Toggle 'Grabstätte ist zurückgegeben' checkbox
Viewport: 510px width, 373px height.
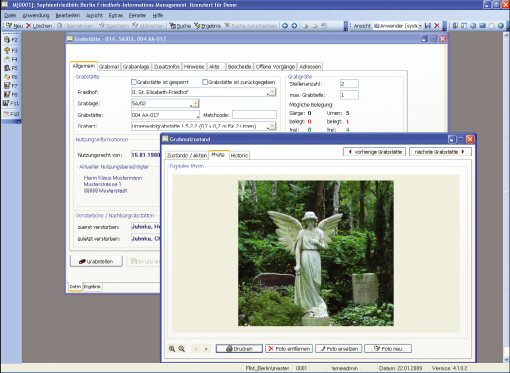point(205,82)
